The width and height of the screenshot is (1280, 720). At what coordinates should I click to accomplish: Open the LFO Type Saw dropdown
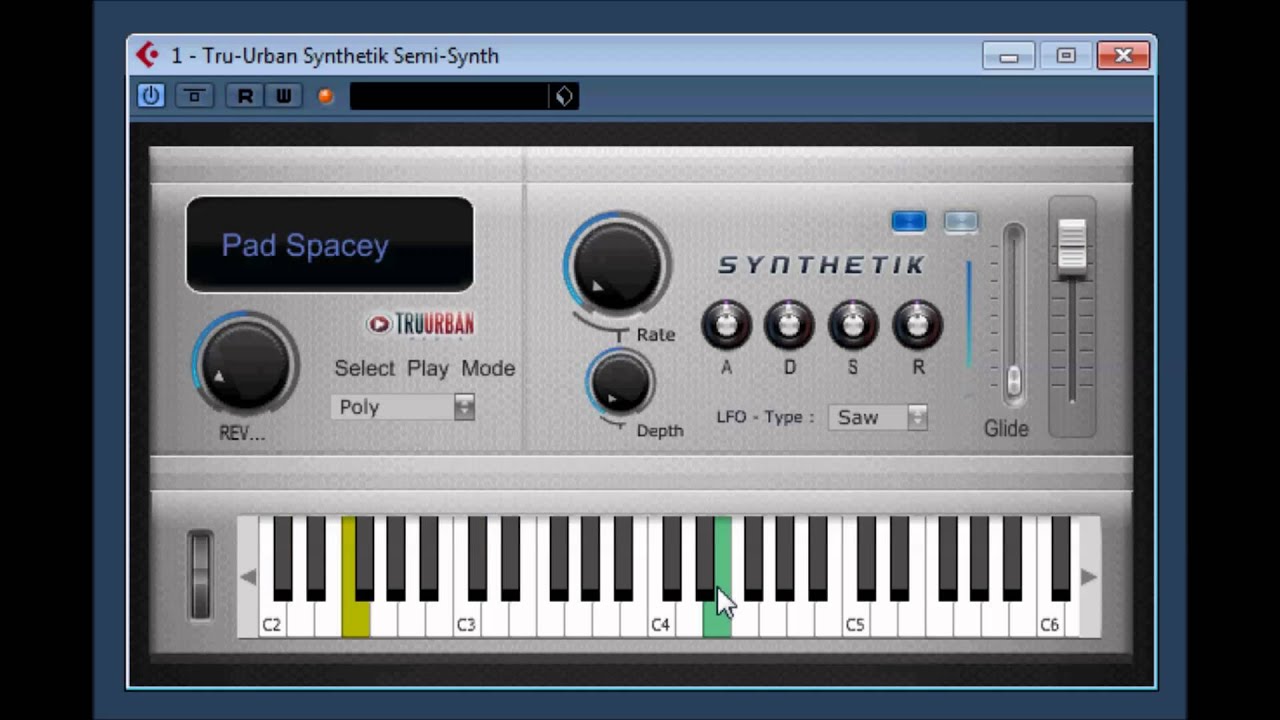click(878, 417)
